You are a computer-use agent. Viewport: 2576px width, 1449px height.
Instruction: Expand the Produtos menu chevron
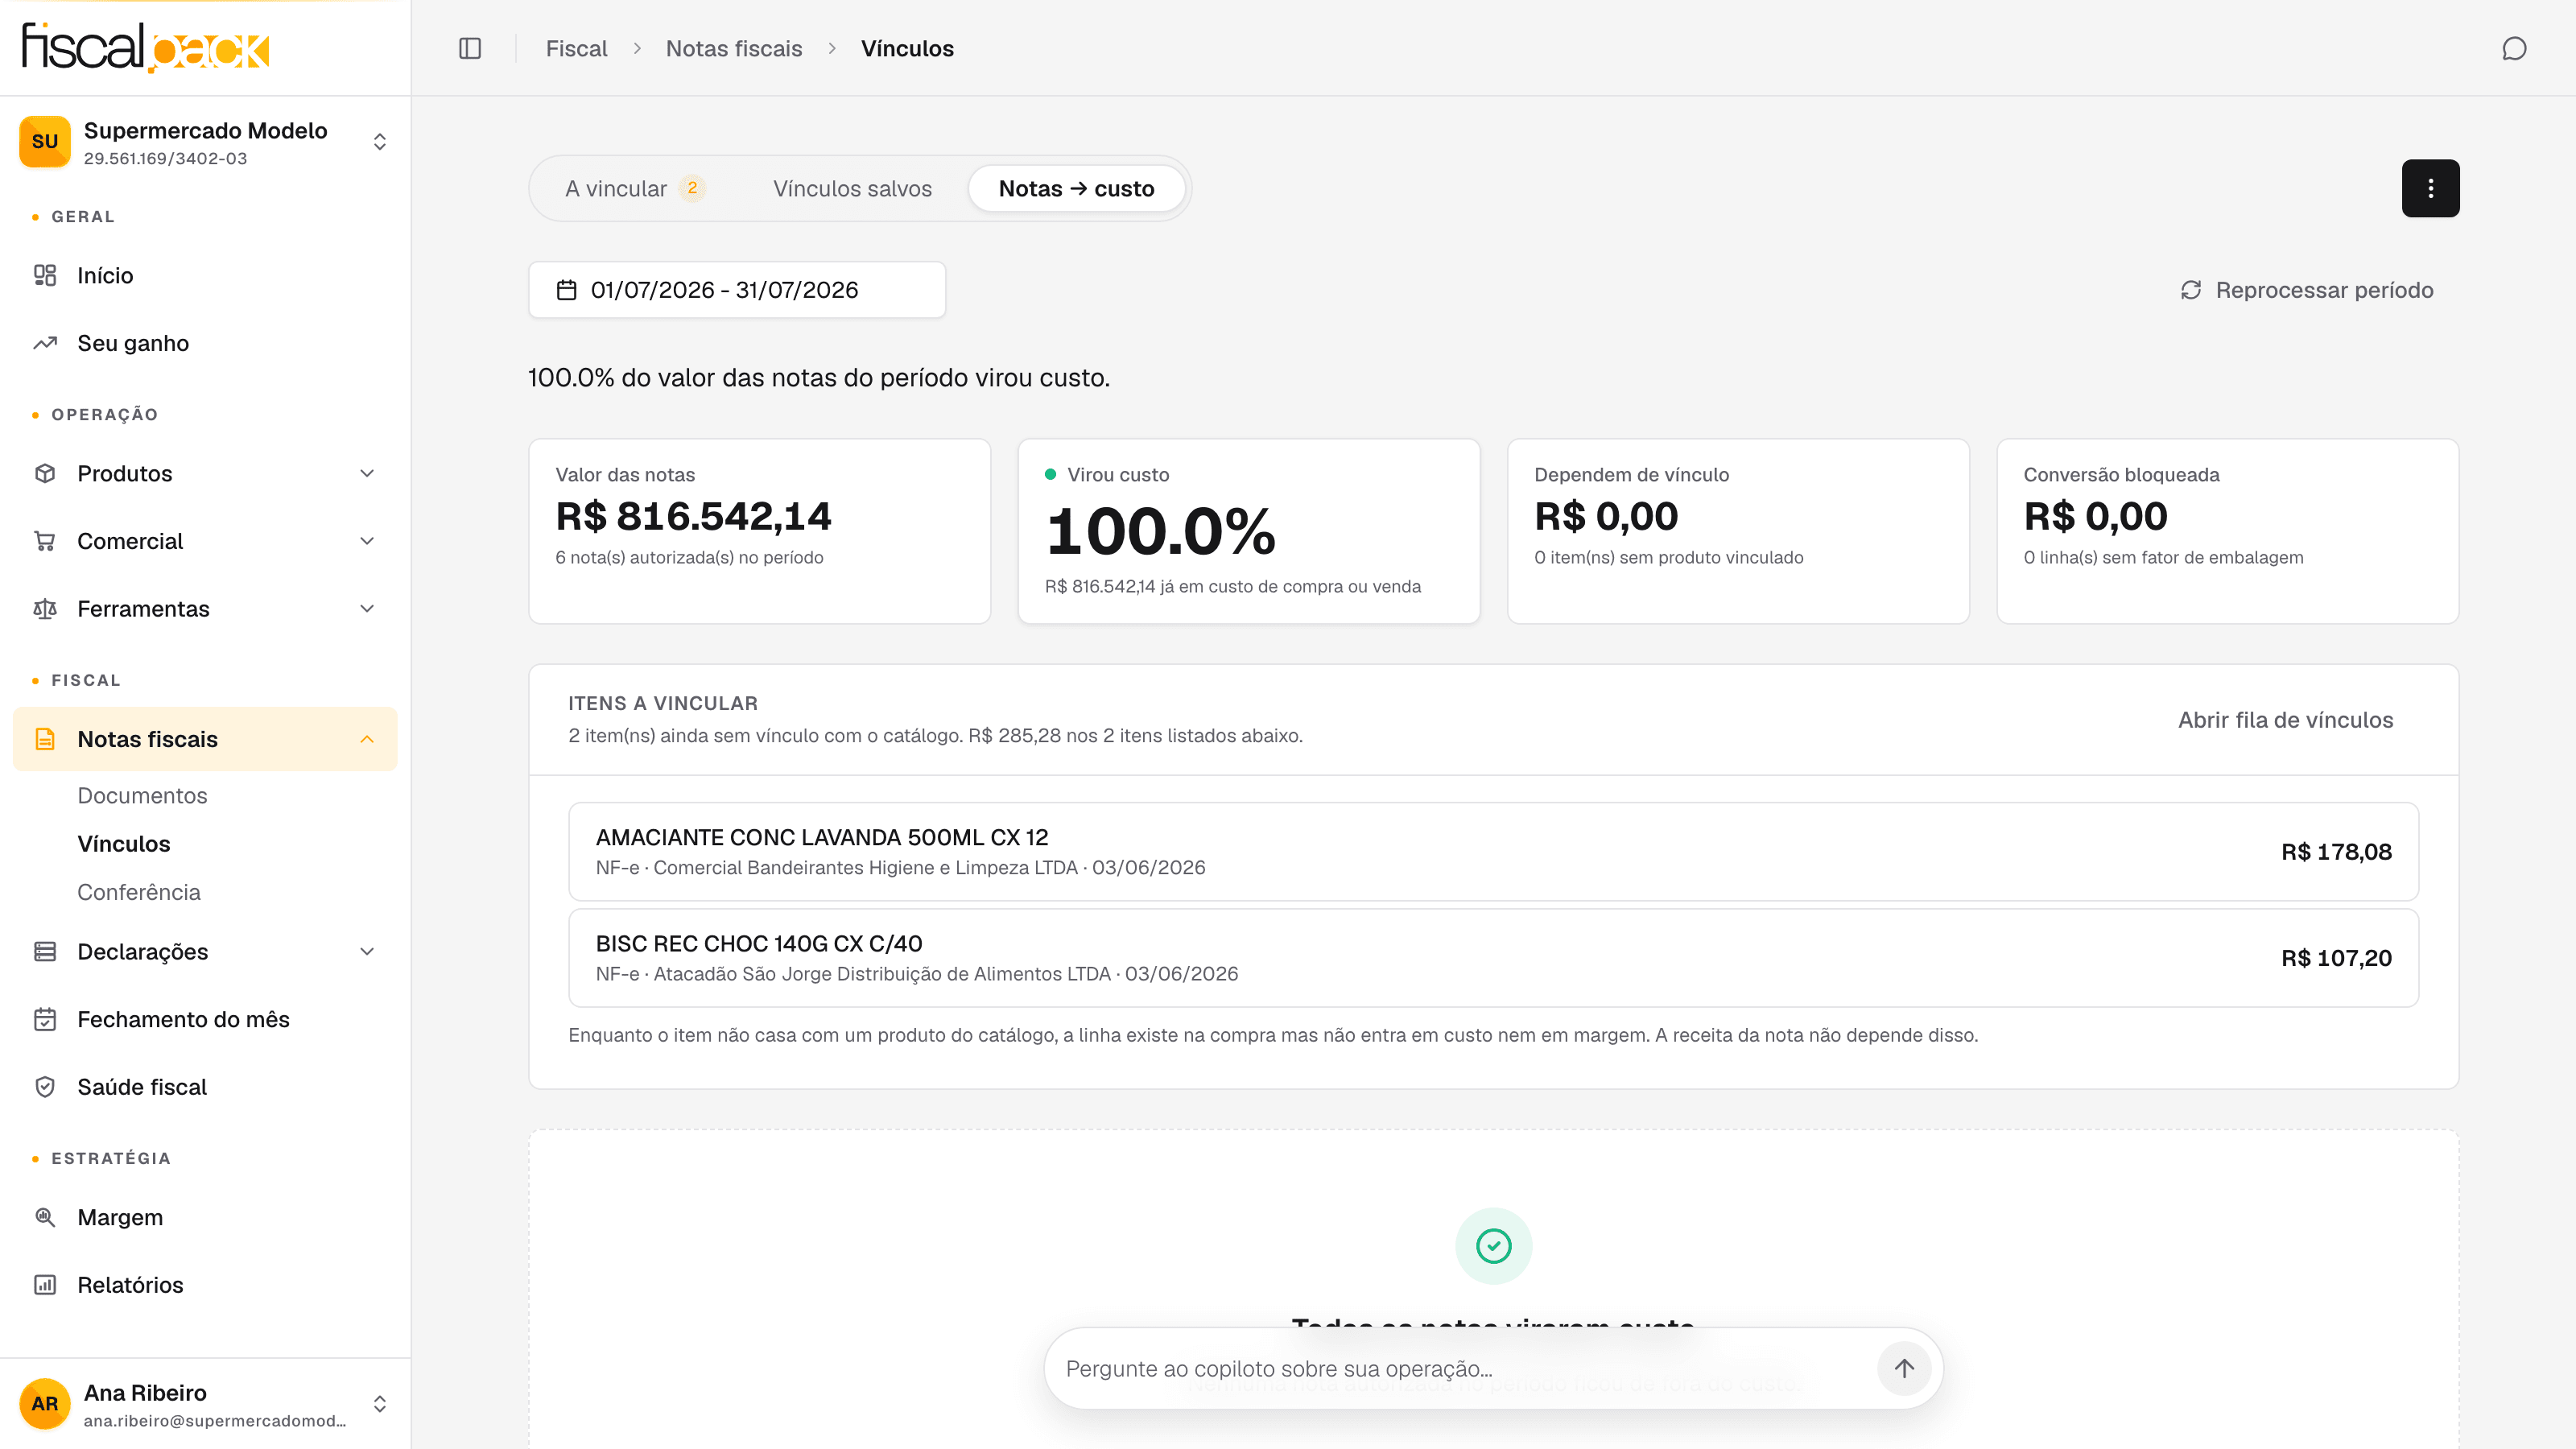pos(367,473)
